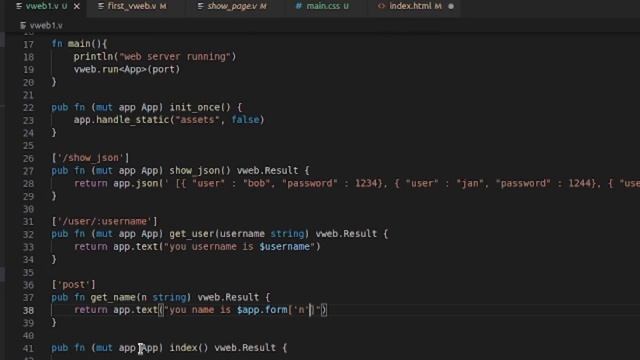This screenshot has width=640, height=360.
Task: Click 'get_user' function name
Action: pyautogui.click(x=191, y=233)
